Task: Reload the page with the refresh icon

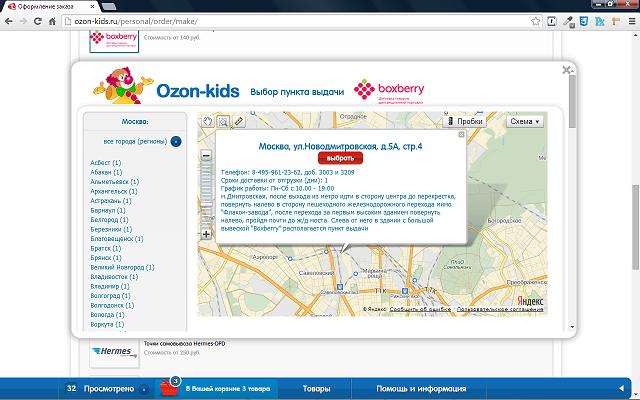Action: click(38, 21)
